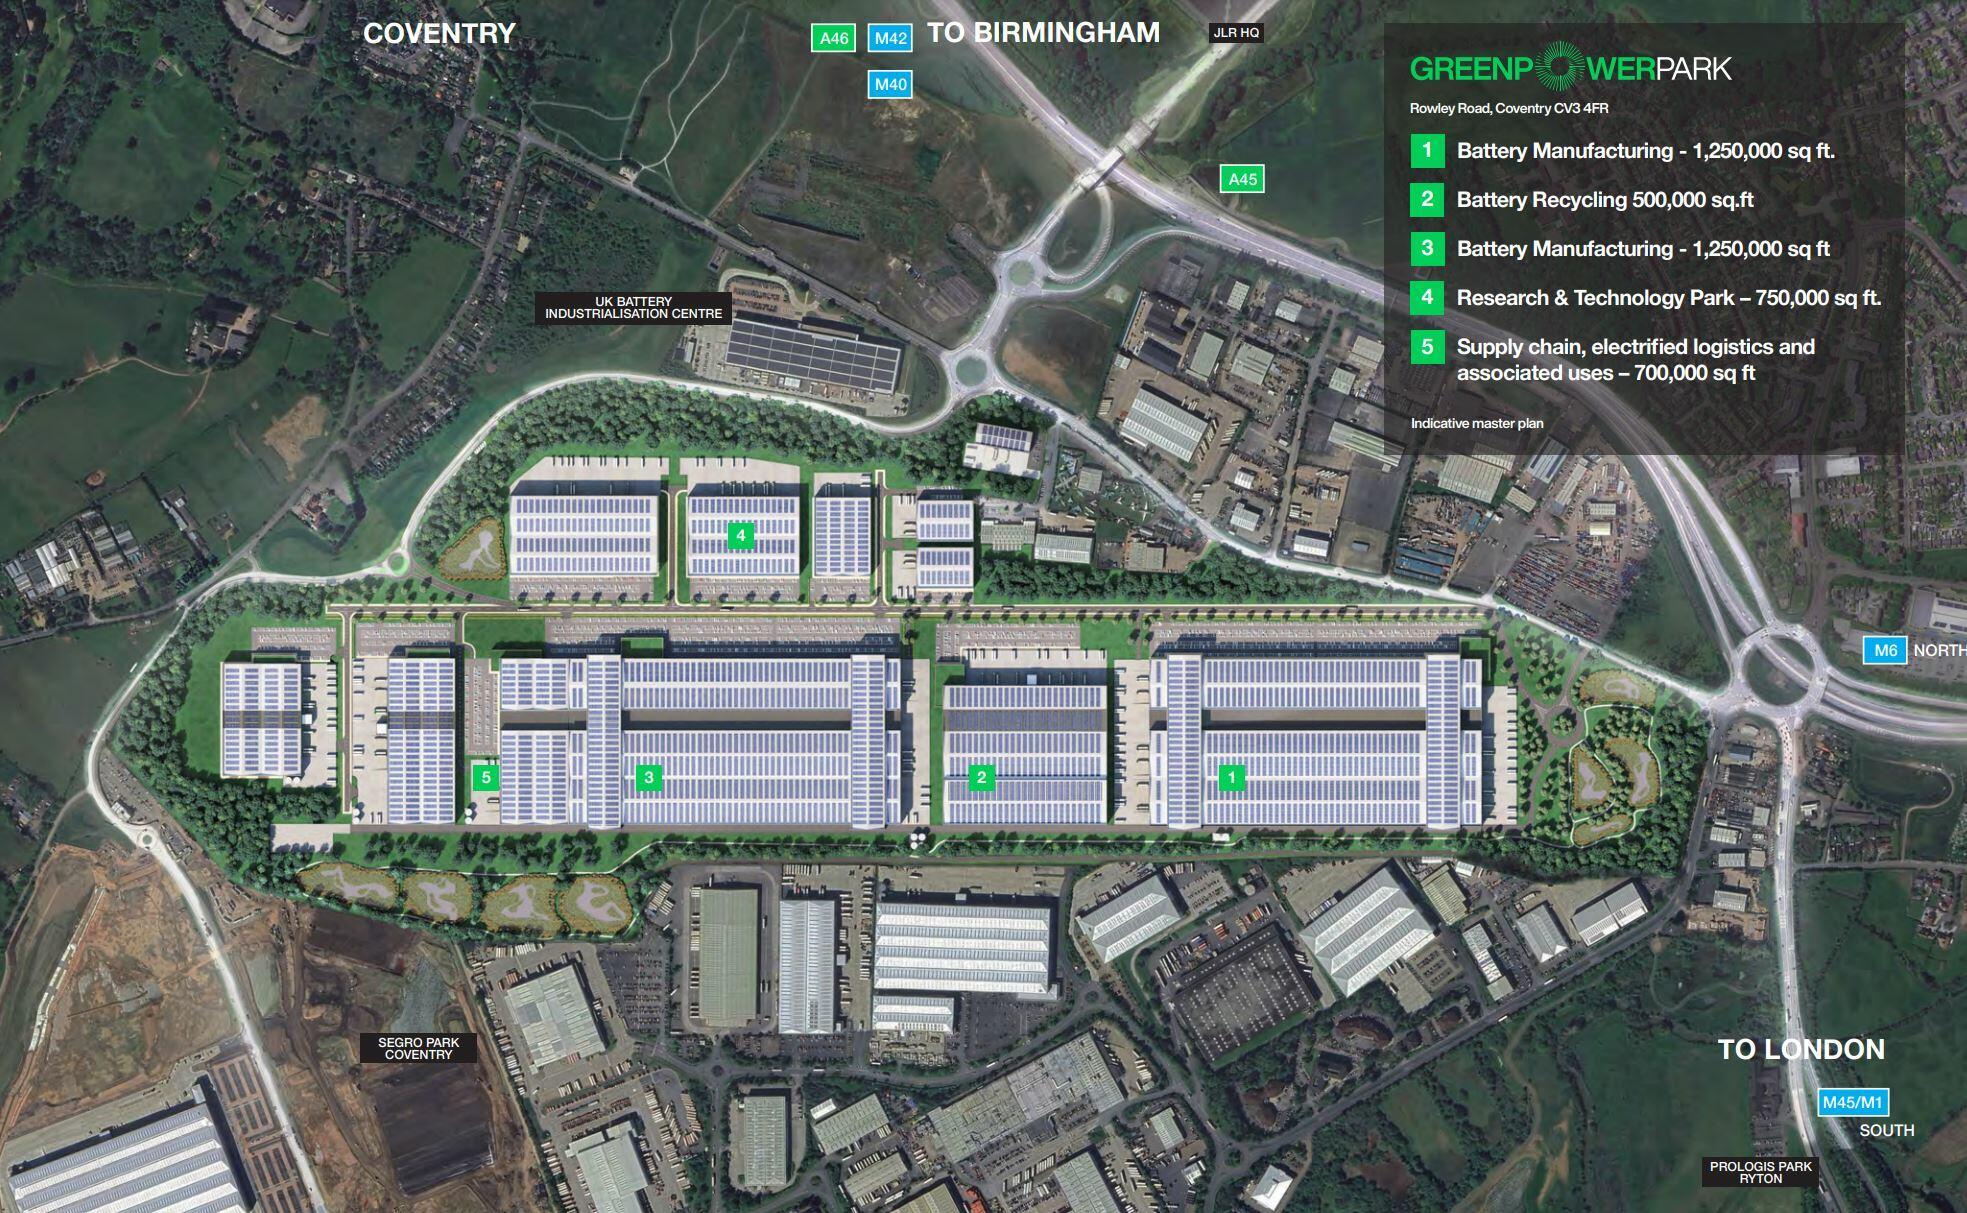This screenshot has width=1967, height=1213.
Task: Click the legend number 5 green square
Action: pyautogui.click(x=1427, y=347)
